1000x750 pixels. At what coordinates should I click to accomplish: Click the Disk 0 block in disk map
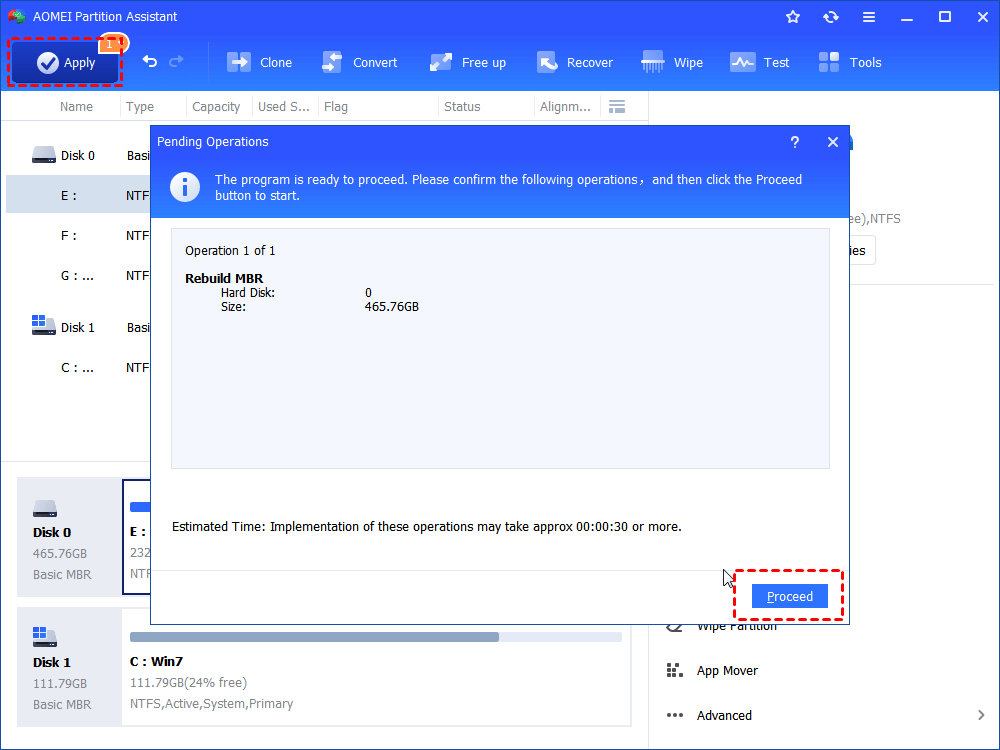[69, 538]
